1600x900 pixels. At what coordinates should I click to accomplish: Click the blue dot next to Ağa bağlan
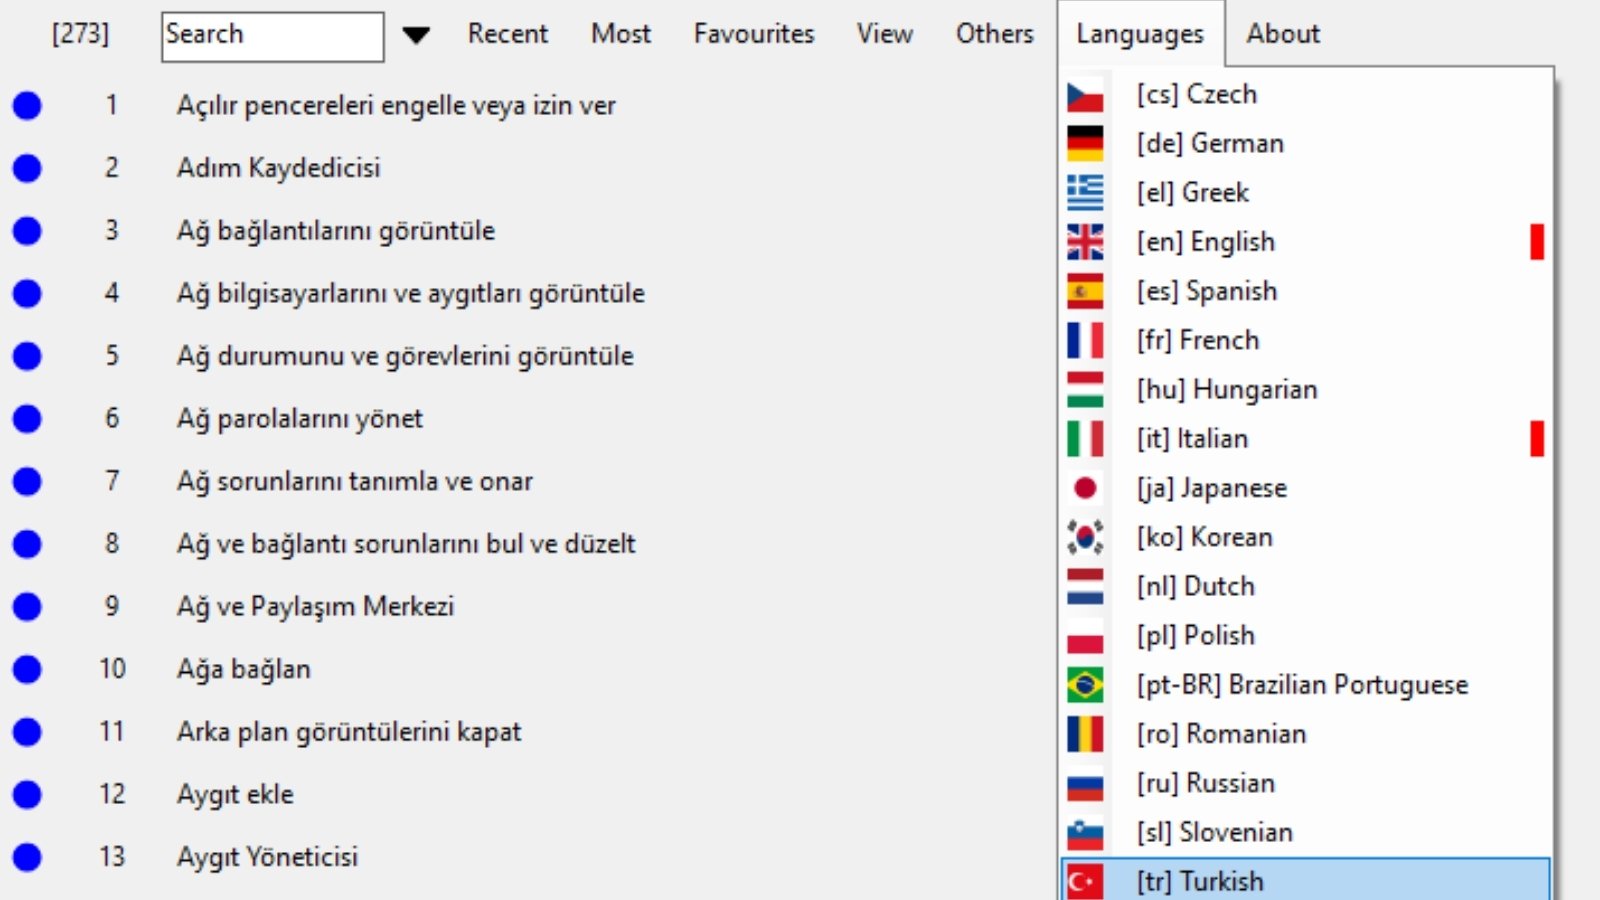(x=27, y=669)
